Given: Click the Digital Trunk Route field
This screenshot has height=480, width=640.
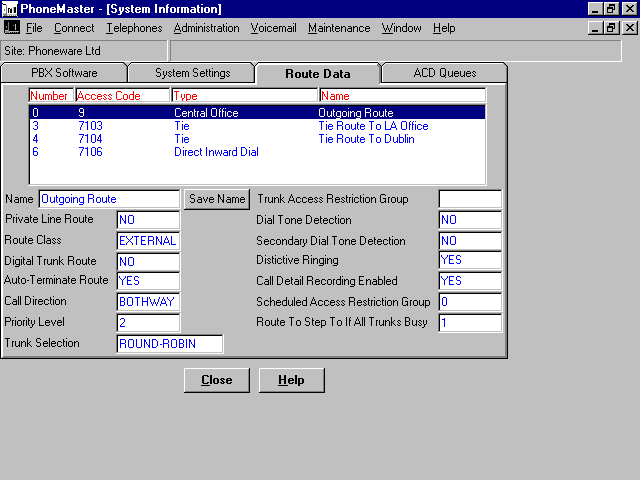Looking at the screenshot, I should click(148, 262).
